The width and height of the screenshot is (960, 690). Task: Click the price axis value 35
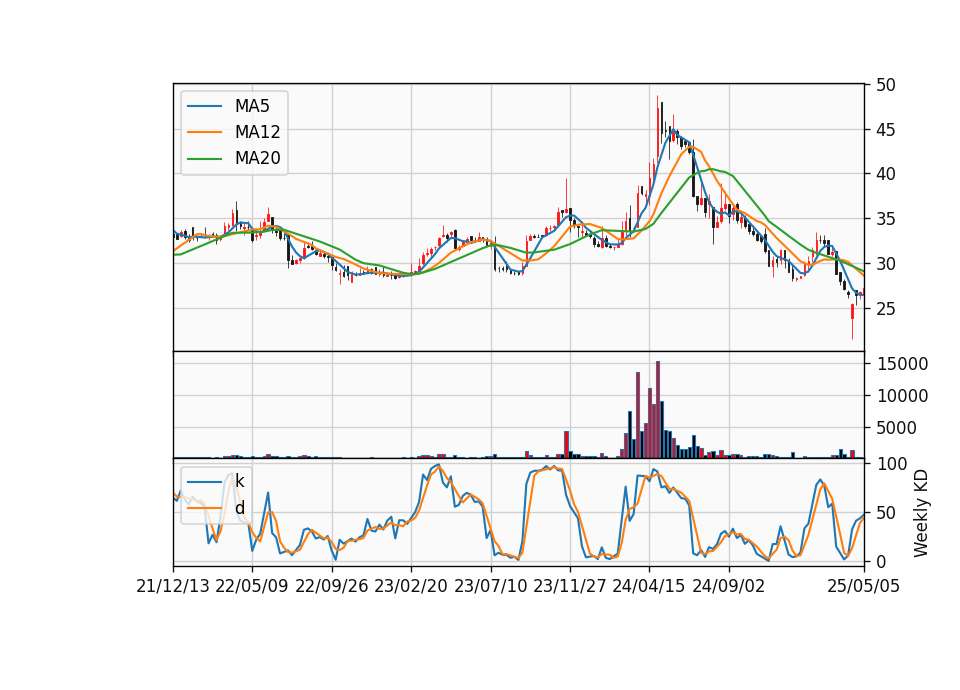point(885,219)
